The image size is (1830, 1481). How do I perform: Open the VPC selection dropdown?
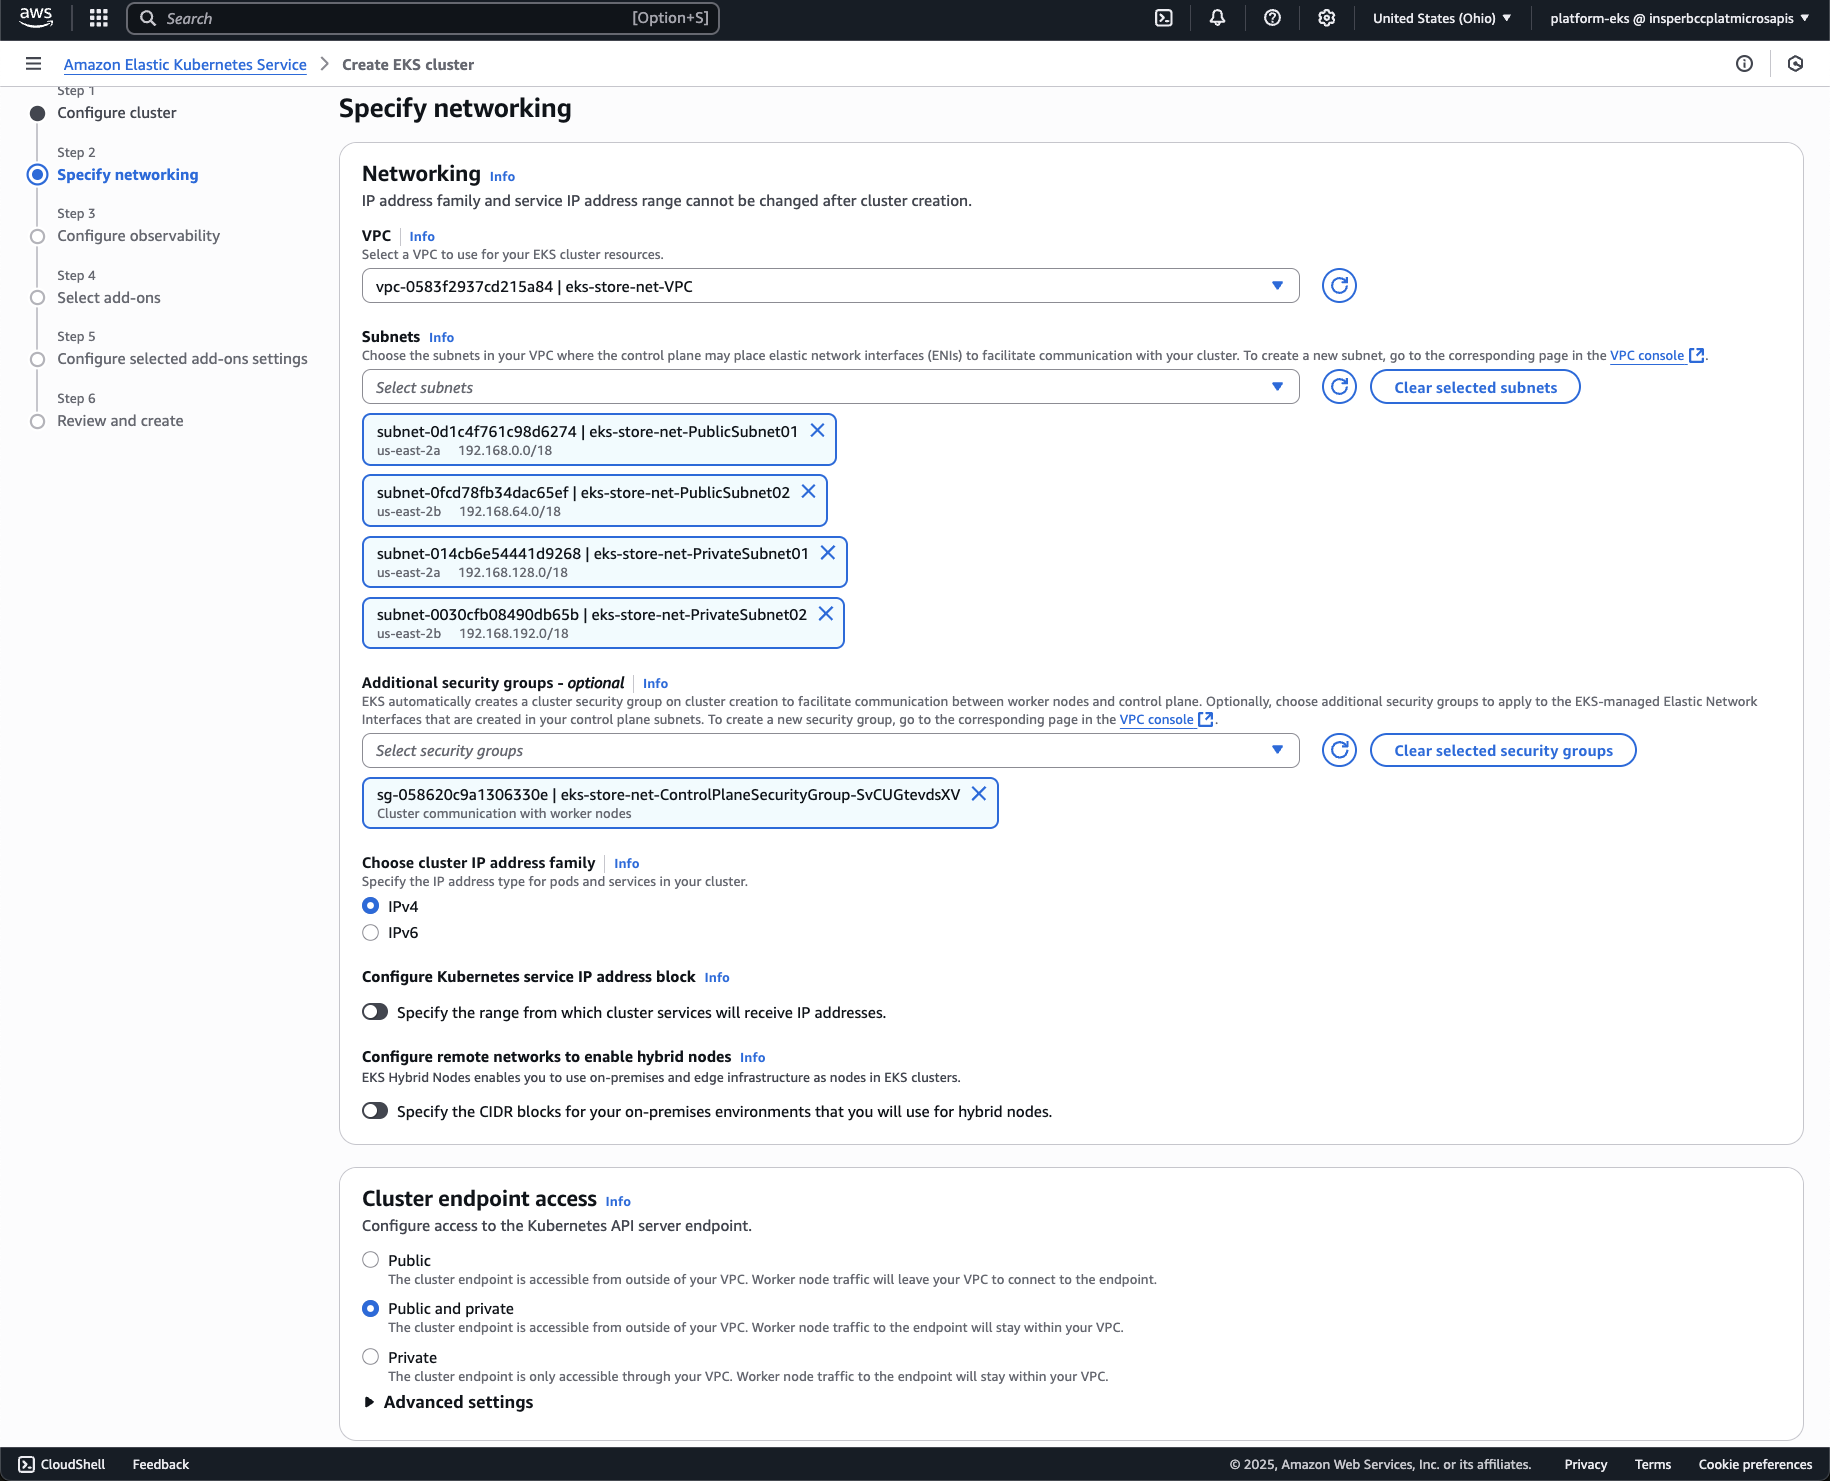point(830,286)
